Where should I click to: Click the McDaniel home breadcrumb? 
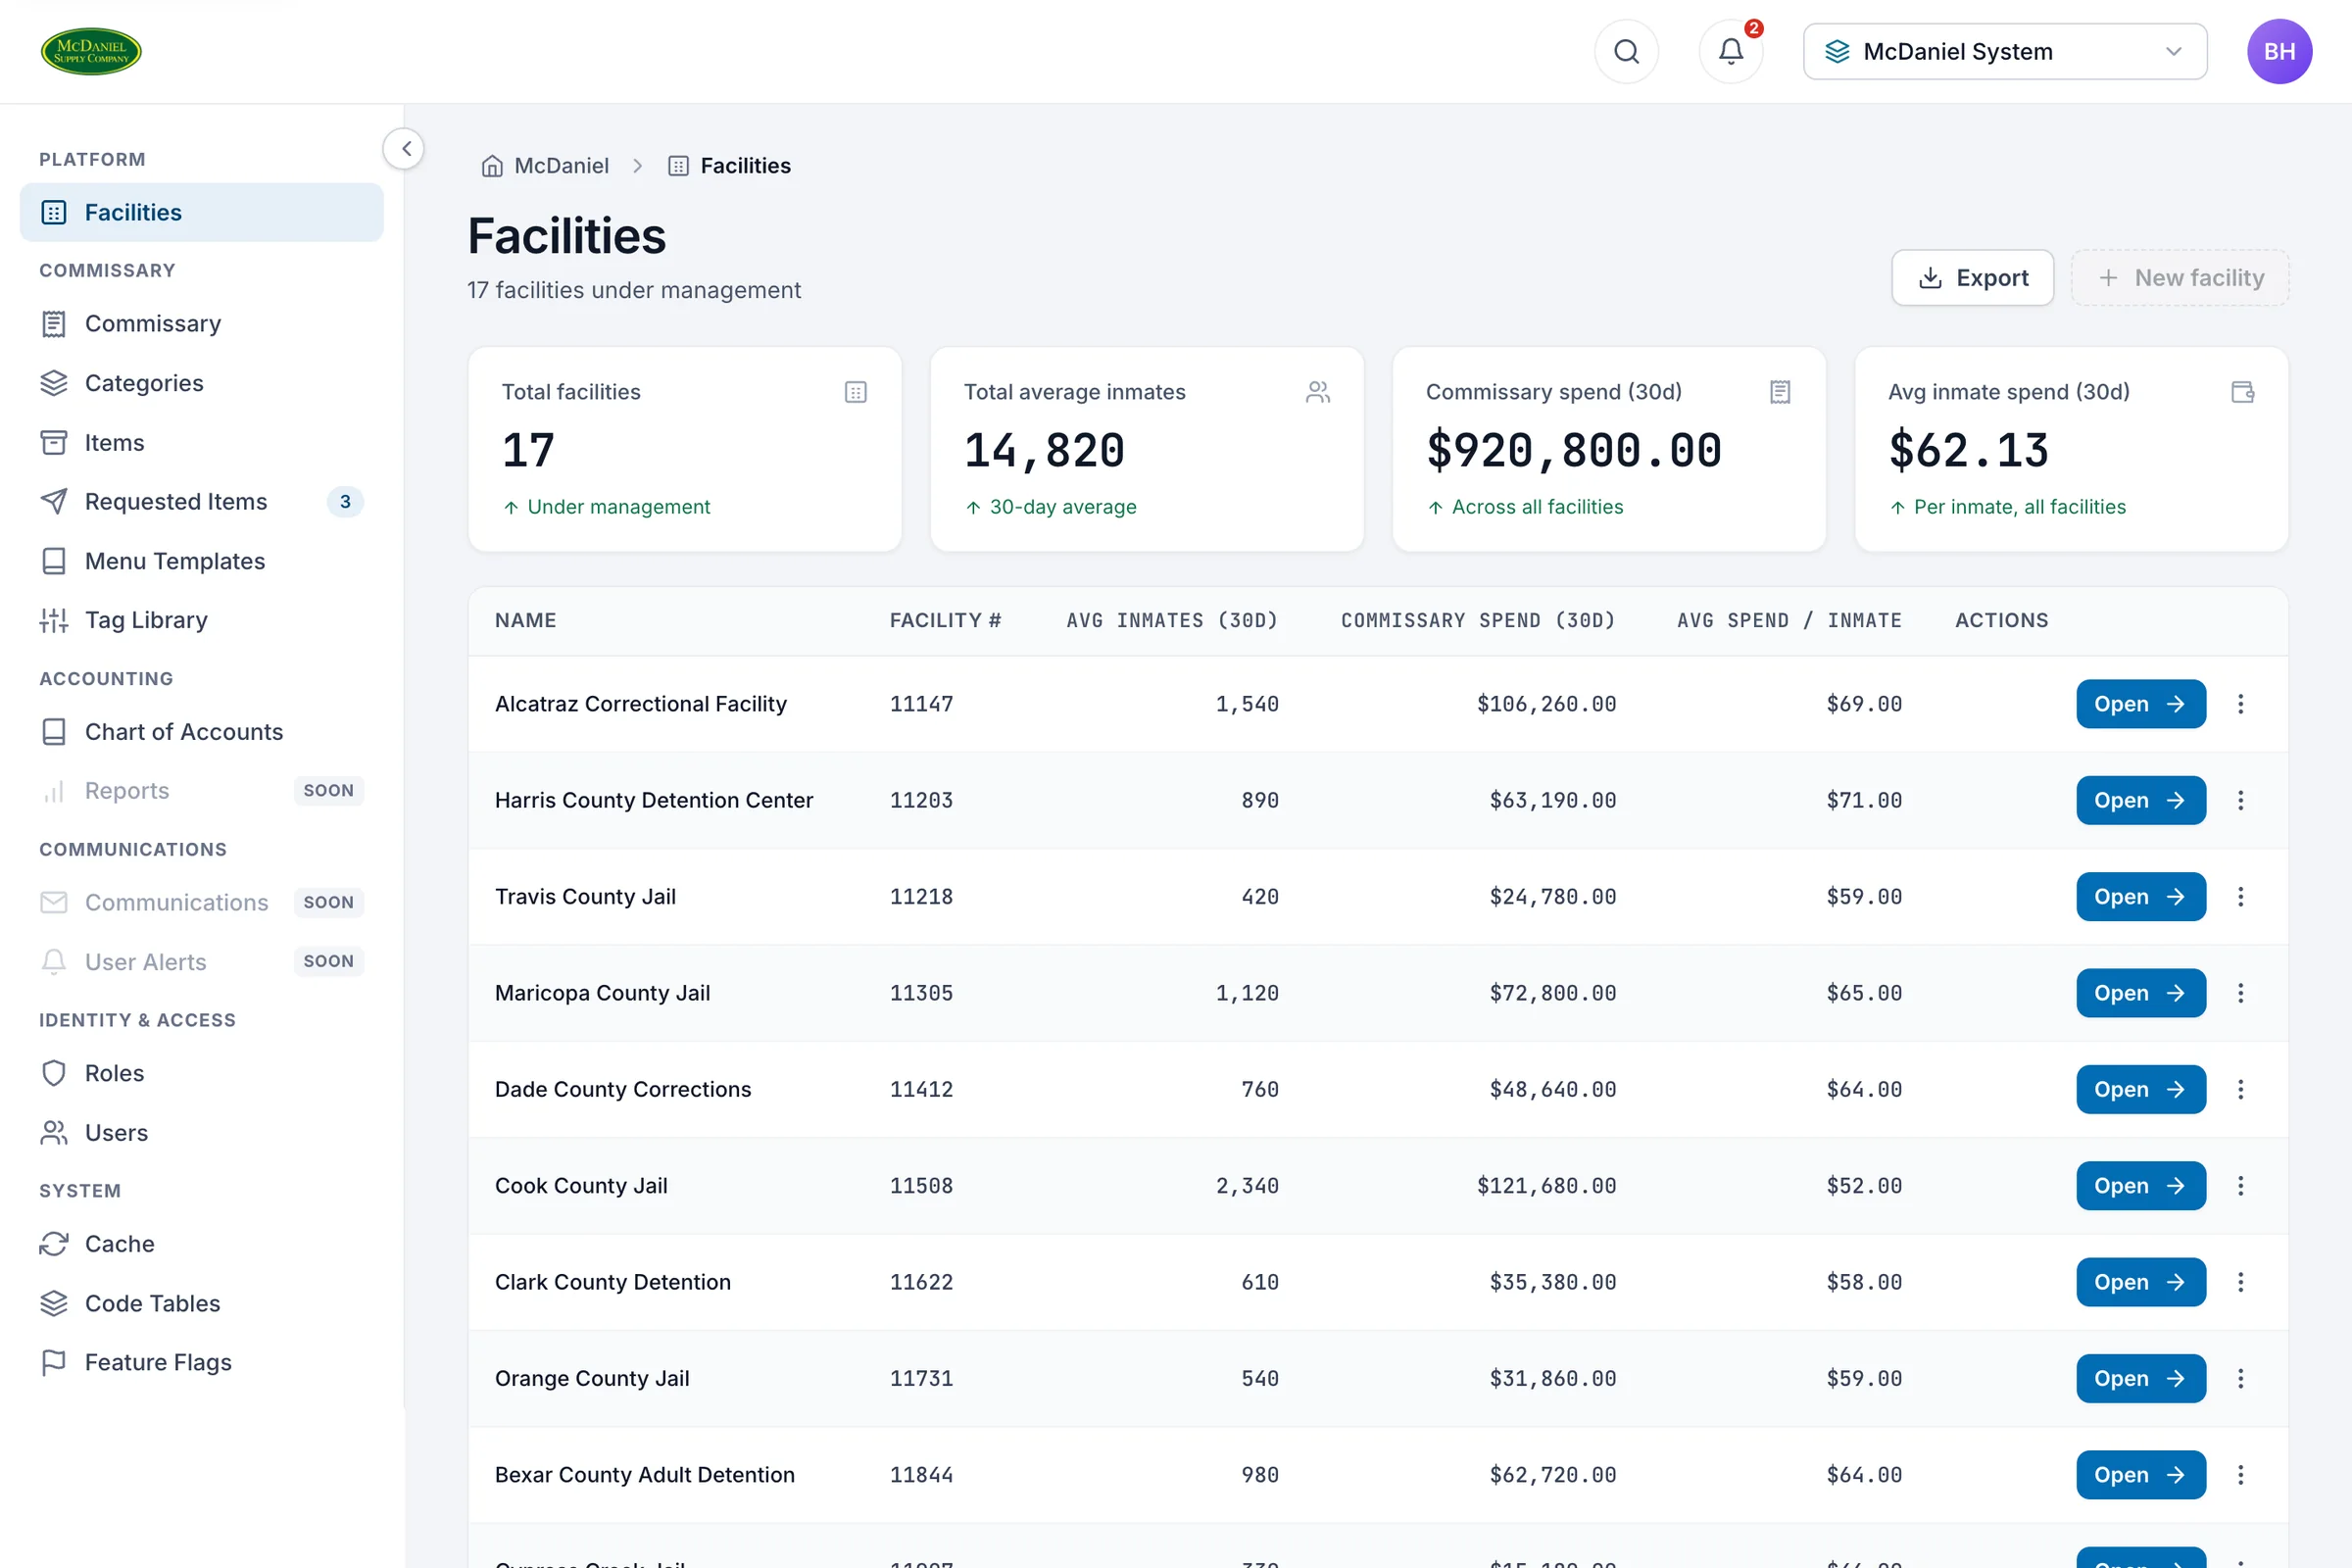tap(545, 166)
